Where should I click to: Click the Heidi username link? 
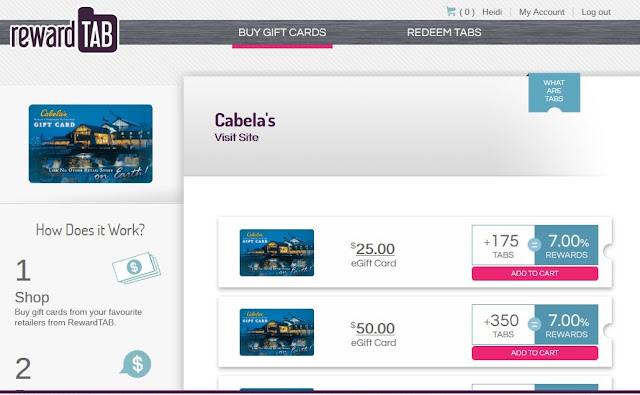click(x=492, y=12)
